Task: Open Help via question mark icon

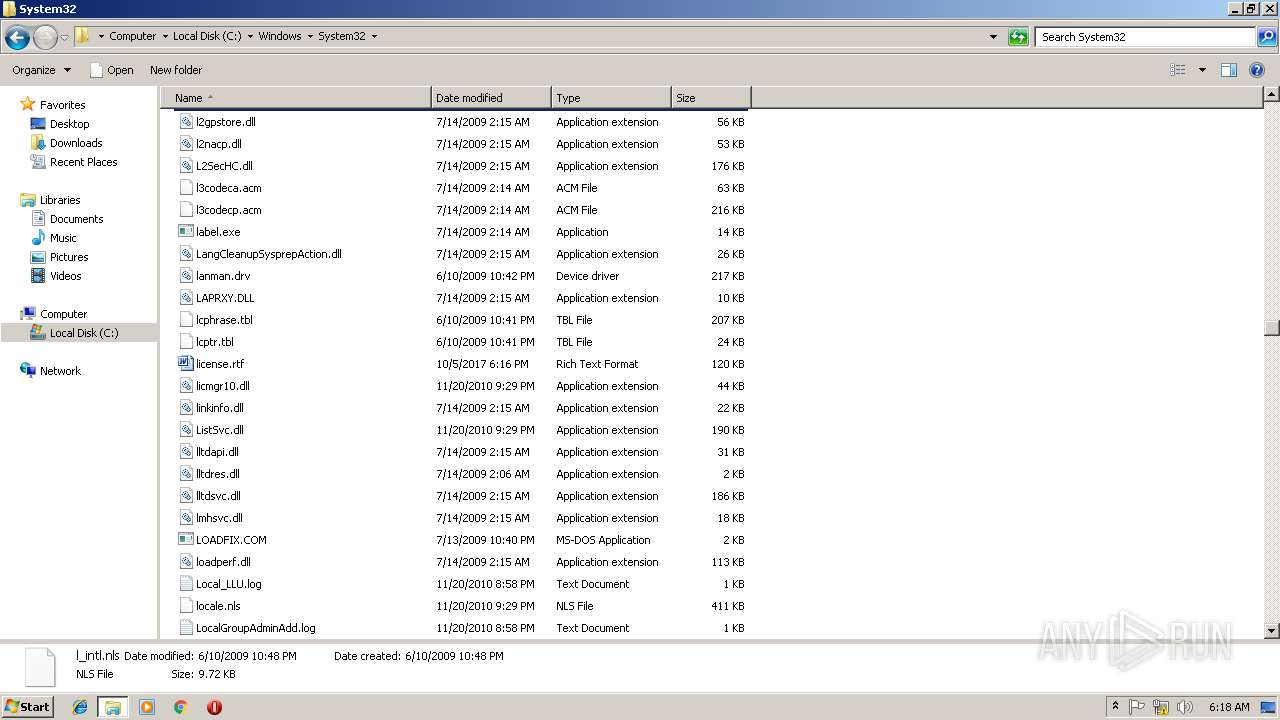Action: click(x=1257, y=70)
